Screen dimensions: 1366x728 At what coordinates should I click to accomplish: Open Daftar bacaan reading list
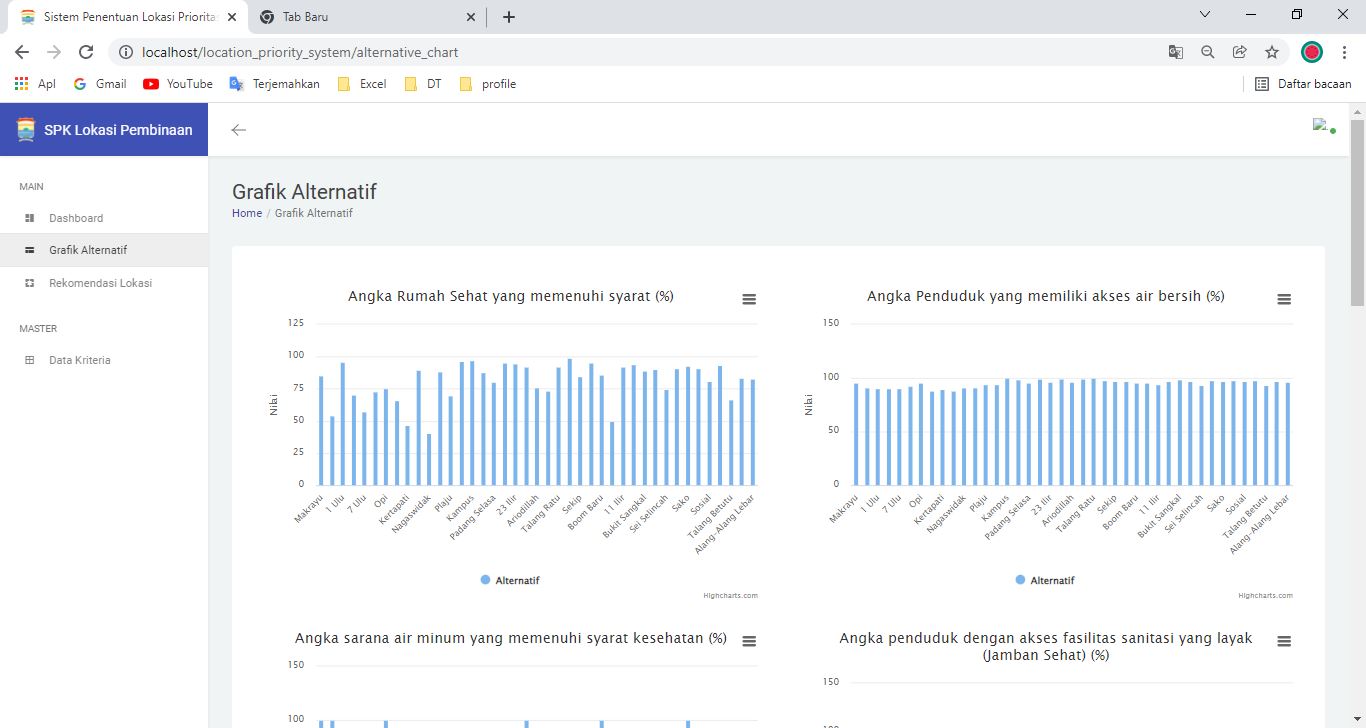[1303, 84]
